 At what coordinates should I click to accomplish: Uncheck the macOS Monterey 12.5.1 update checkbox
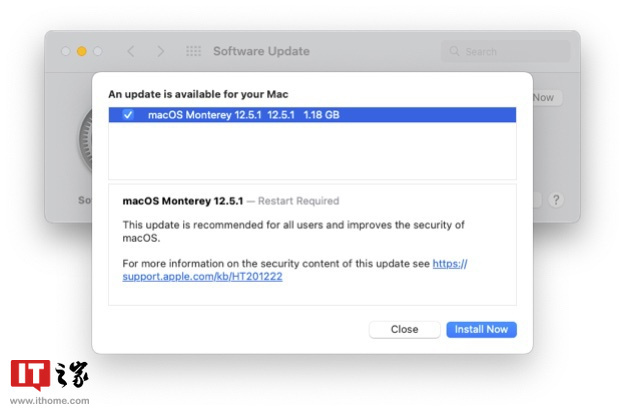click(x=128, y=115)
